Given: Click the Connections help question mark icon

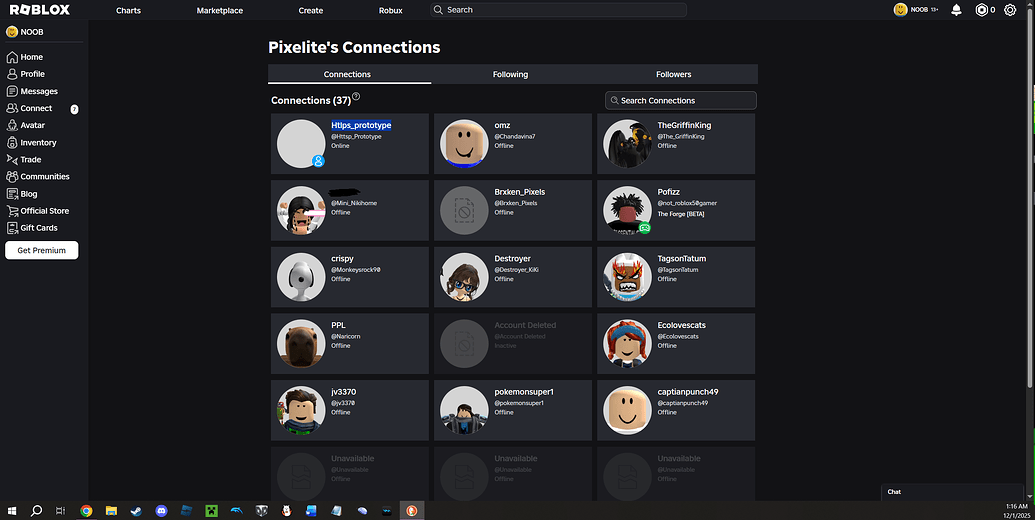Looking at the screenshot, I should [356, 96].
